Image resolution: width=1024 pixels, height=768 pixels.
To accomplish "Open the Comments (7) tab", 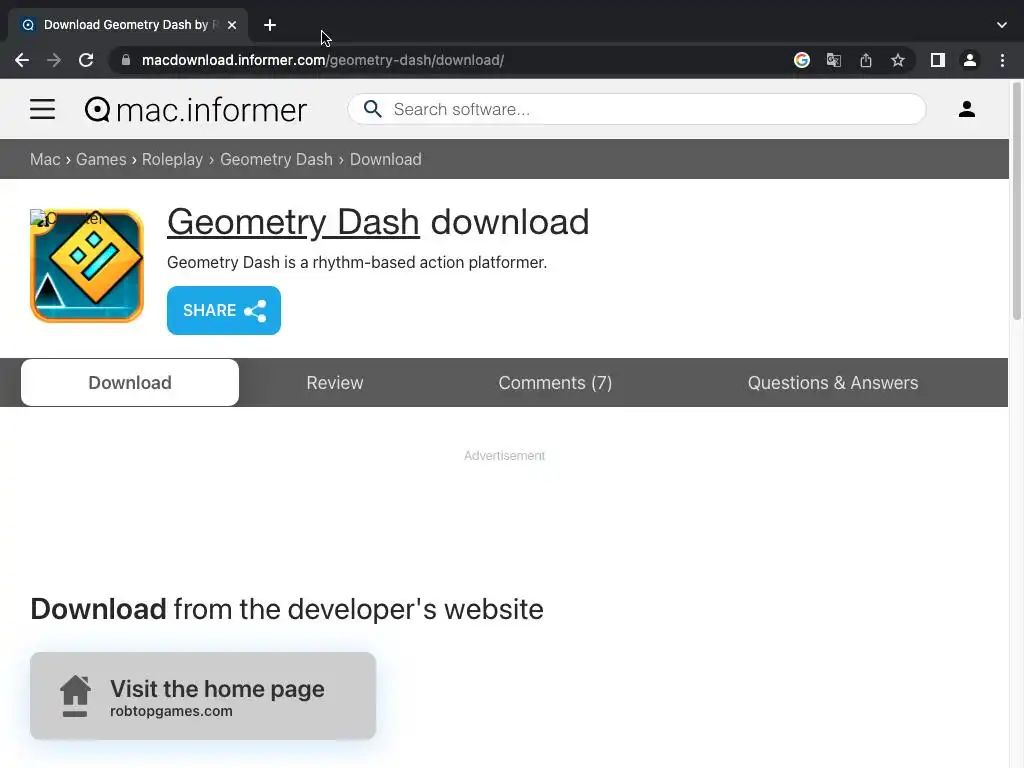I will [555, 383].
